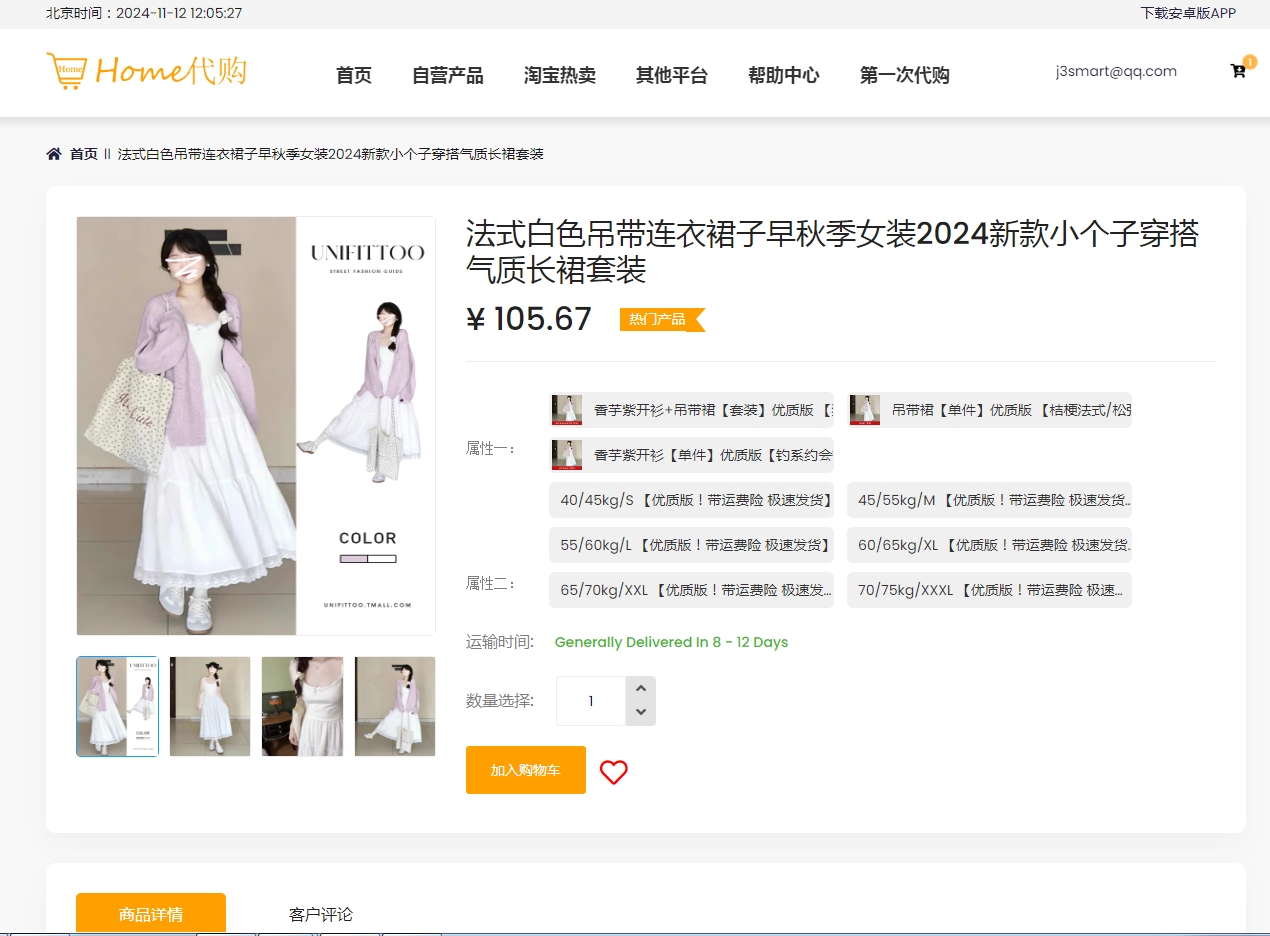Decrease quantity with down arrow
Image resolution: width=1270 pixels, height=936 pixels.
[x=641, y=713]
